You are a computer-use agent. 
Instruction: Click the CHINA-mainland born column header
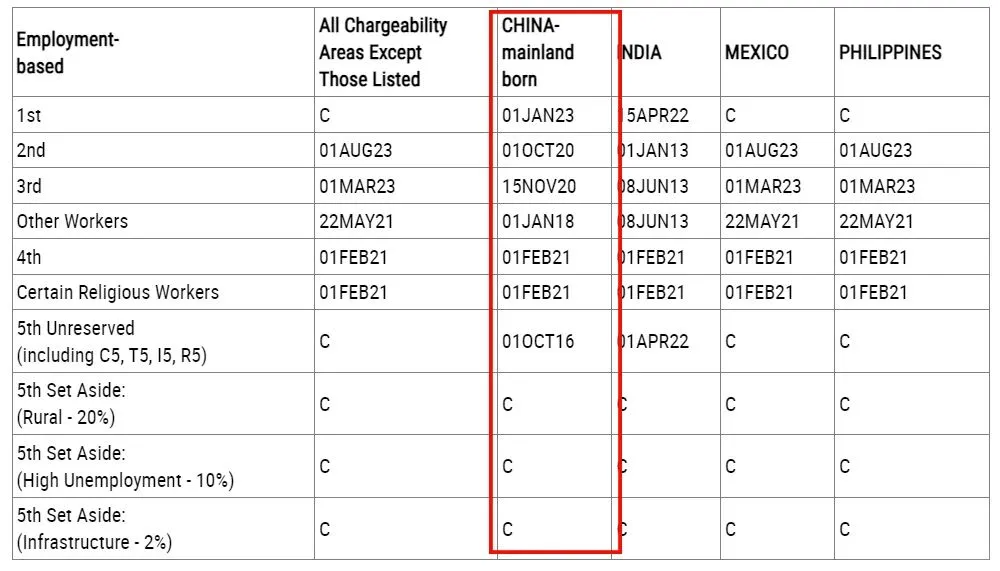coord(538,52)
